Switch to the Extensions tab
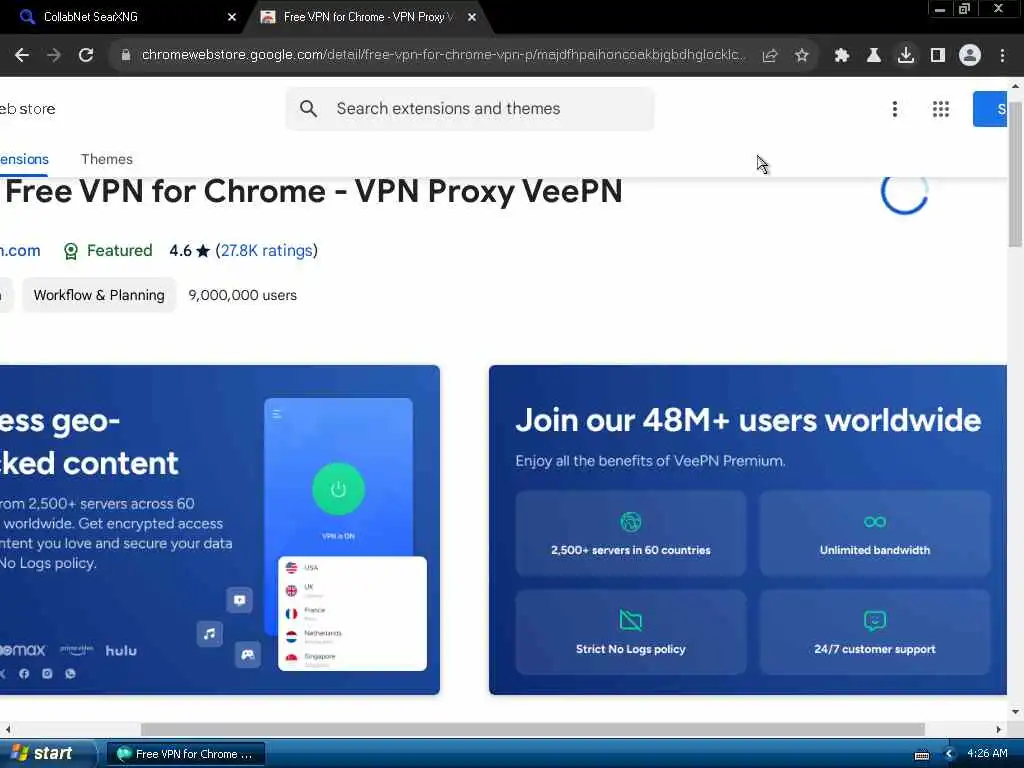The width and height of the screenshot is (1024, 768). tap(24, 159)
